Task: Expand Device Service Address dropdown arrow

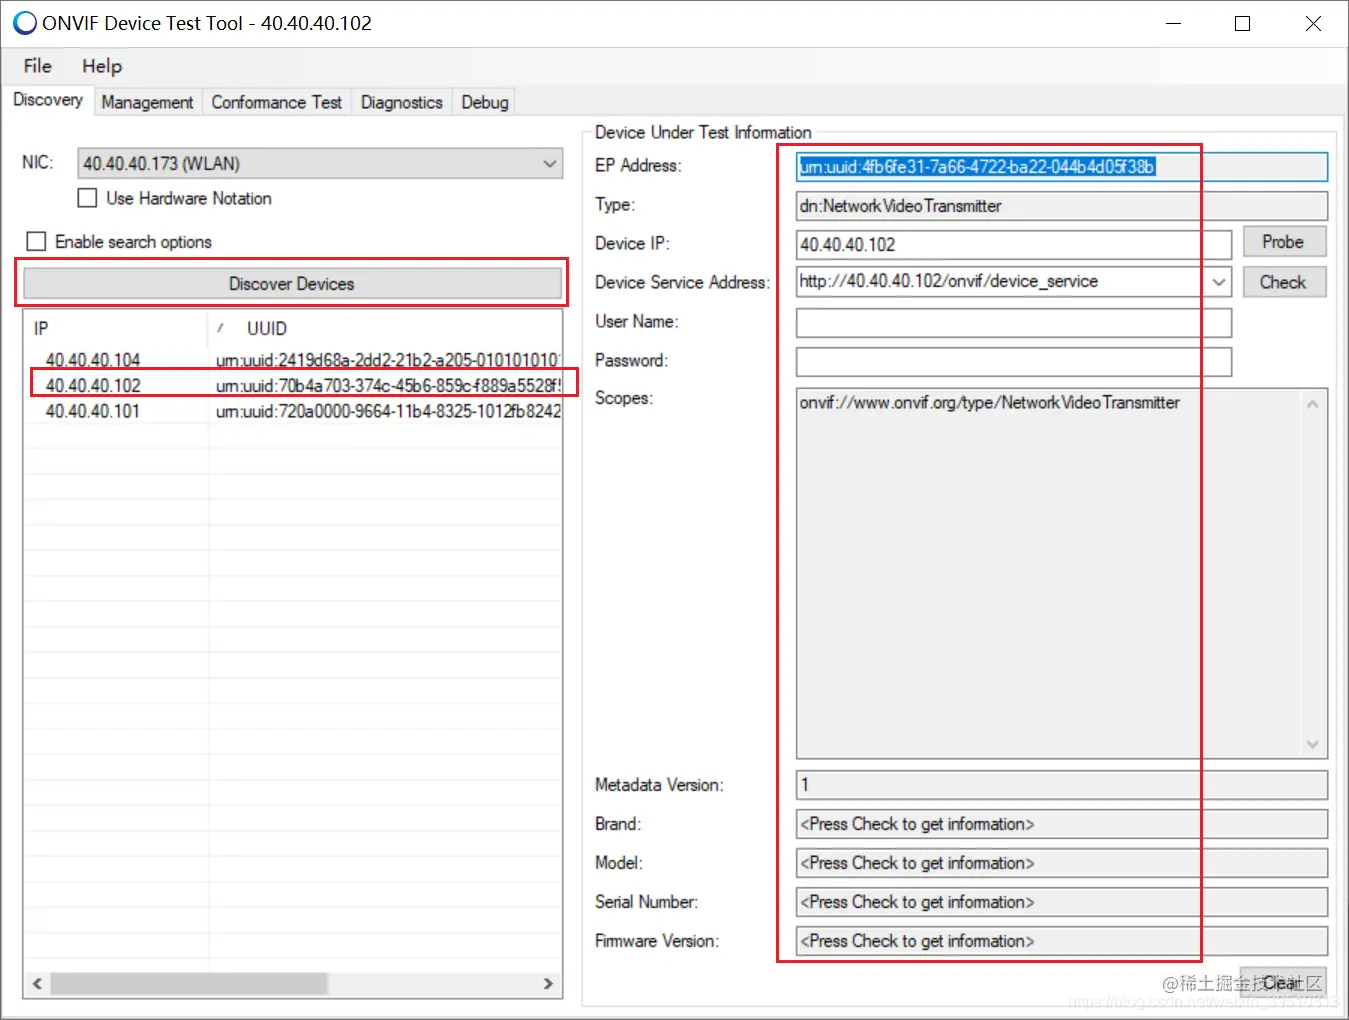Action: 1219,282
